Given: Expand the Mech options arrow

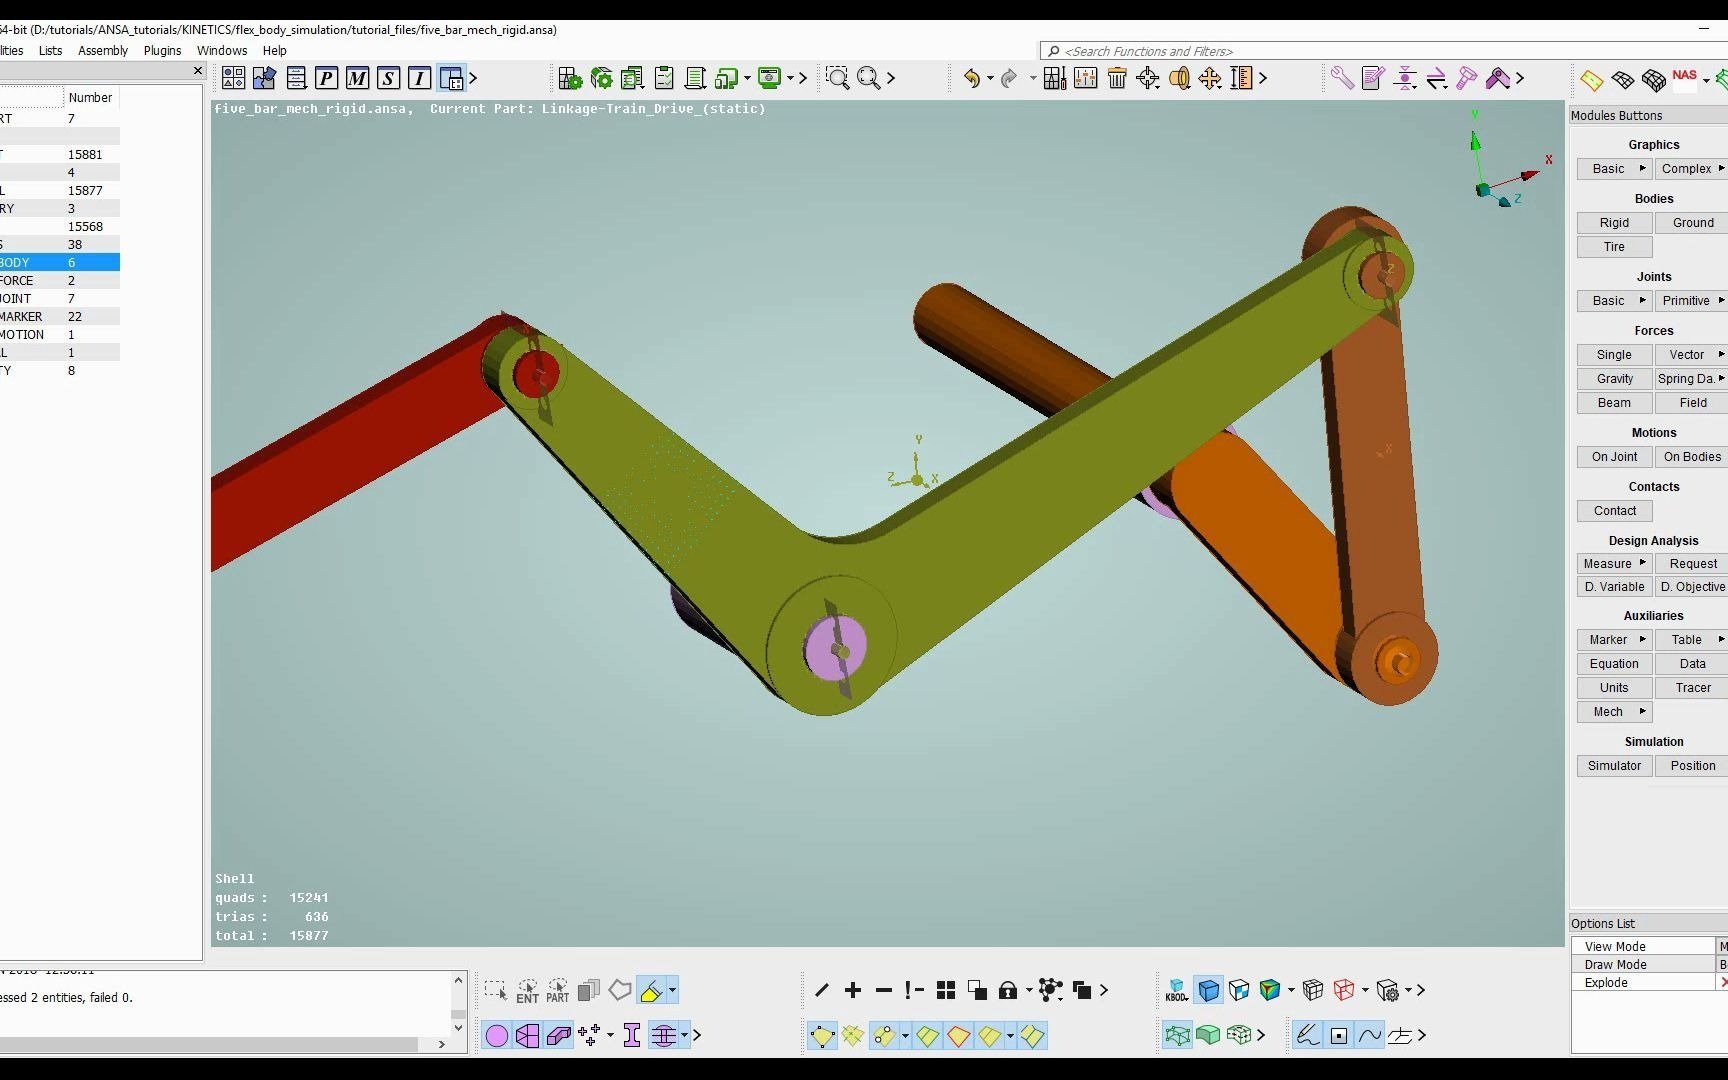Looking at the screenshot, I should [1641, 711].
